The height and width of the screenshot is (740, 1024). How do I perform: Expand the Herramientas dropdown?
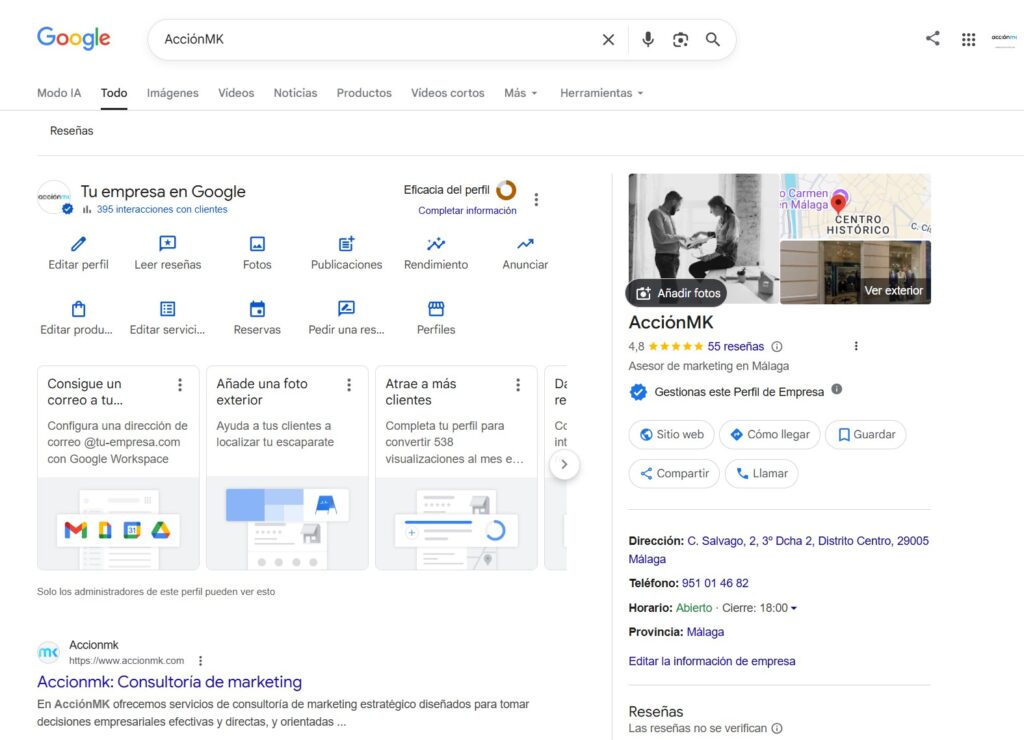coord(601,93)
